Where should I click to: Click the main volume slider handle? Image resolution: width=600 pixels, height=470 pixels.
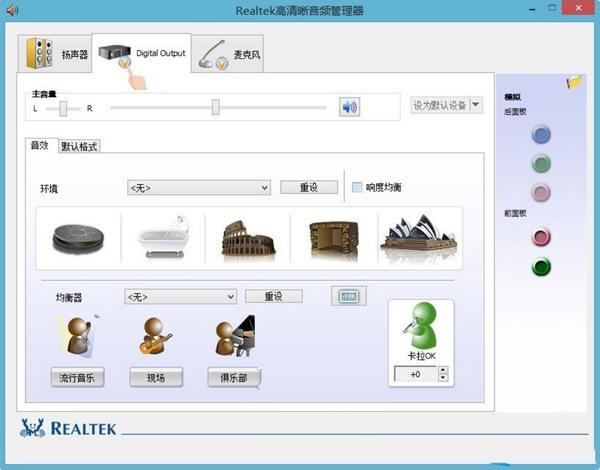215,107
